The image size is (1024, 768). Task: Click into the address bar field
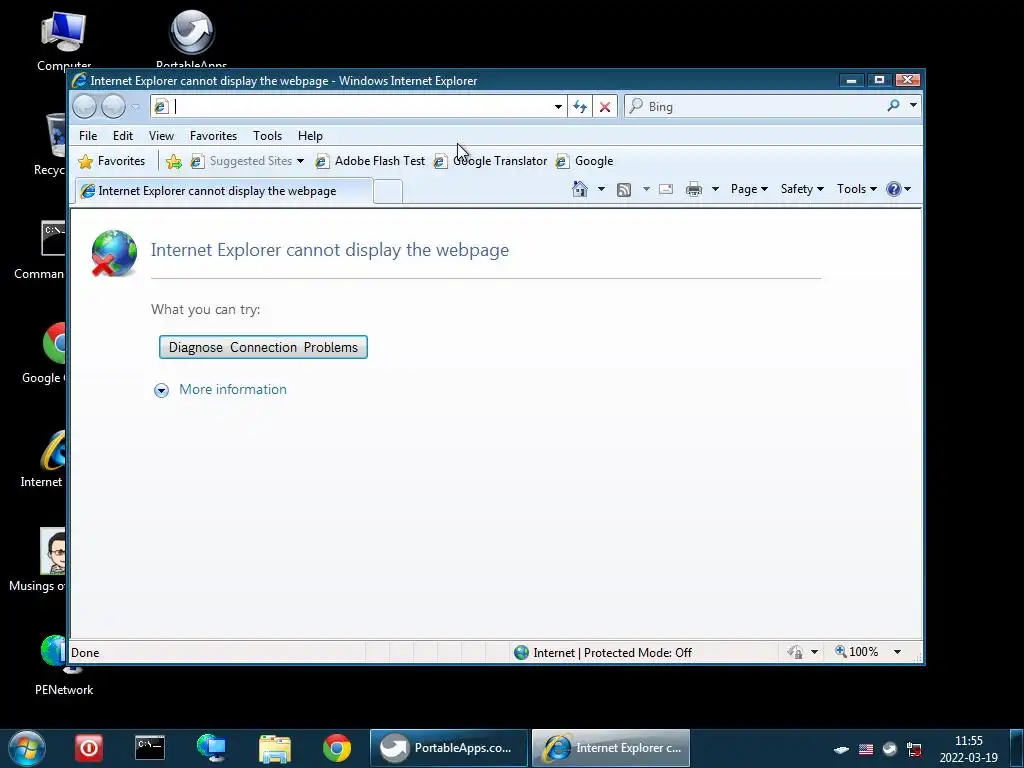(x=360, y=106)
